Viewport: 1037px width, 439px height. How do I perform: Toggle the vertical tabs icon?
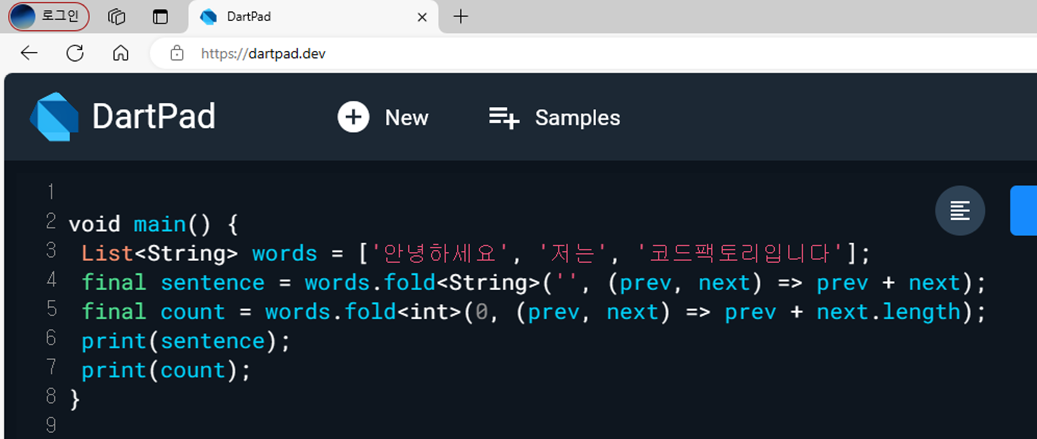click(160, 17)
